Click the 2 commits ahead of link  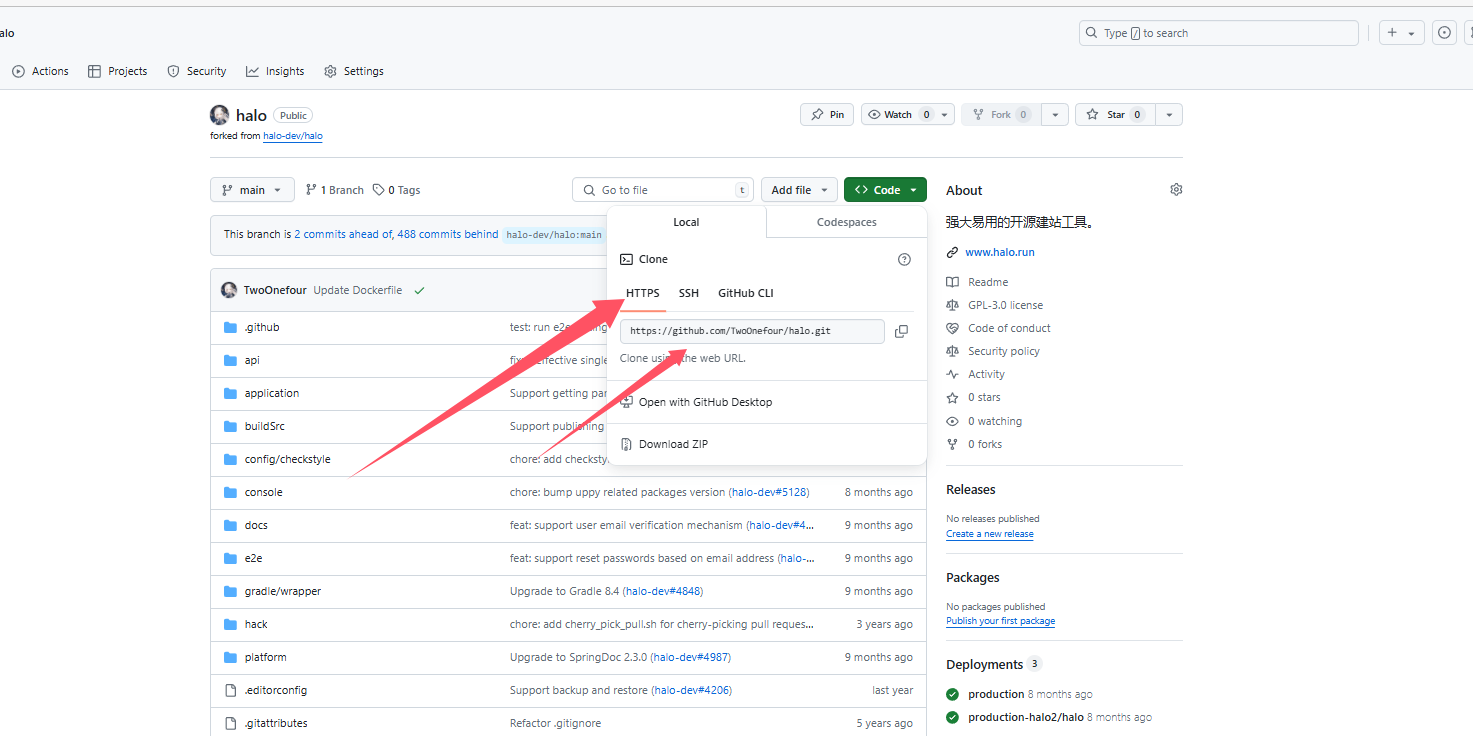click(343, 234)
